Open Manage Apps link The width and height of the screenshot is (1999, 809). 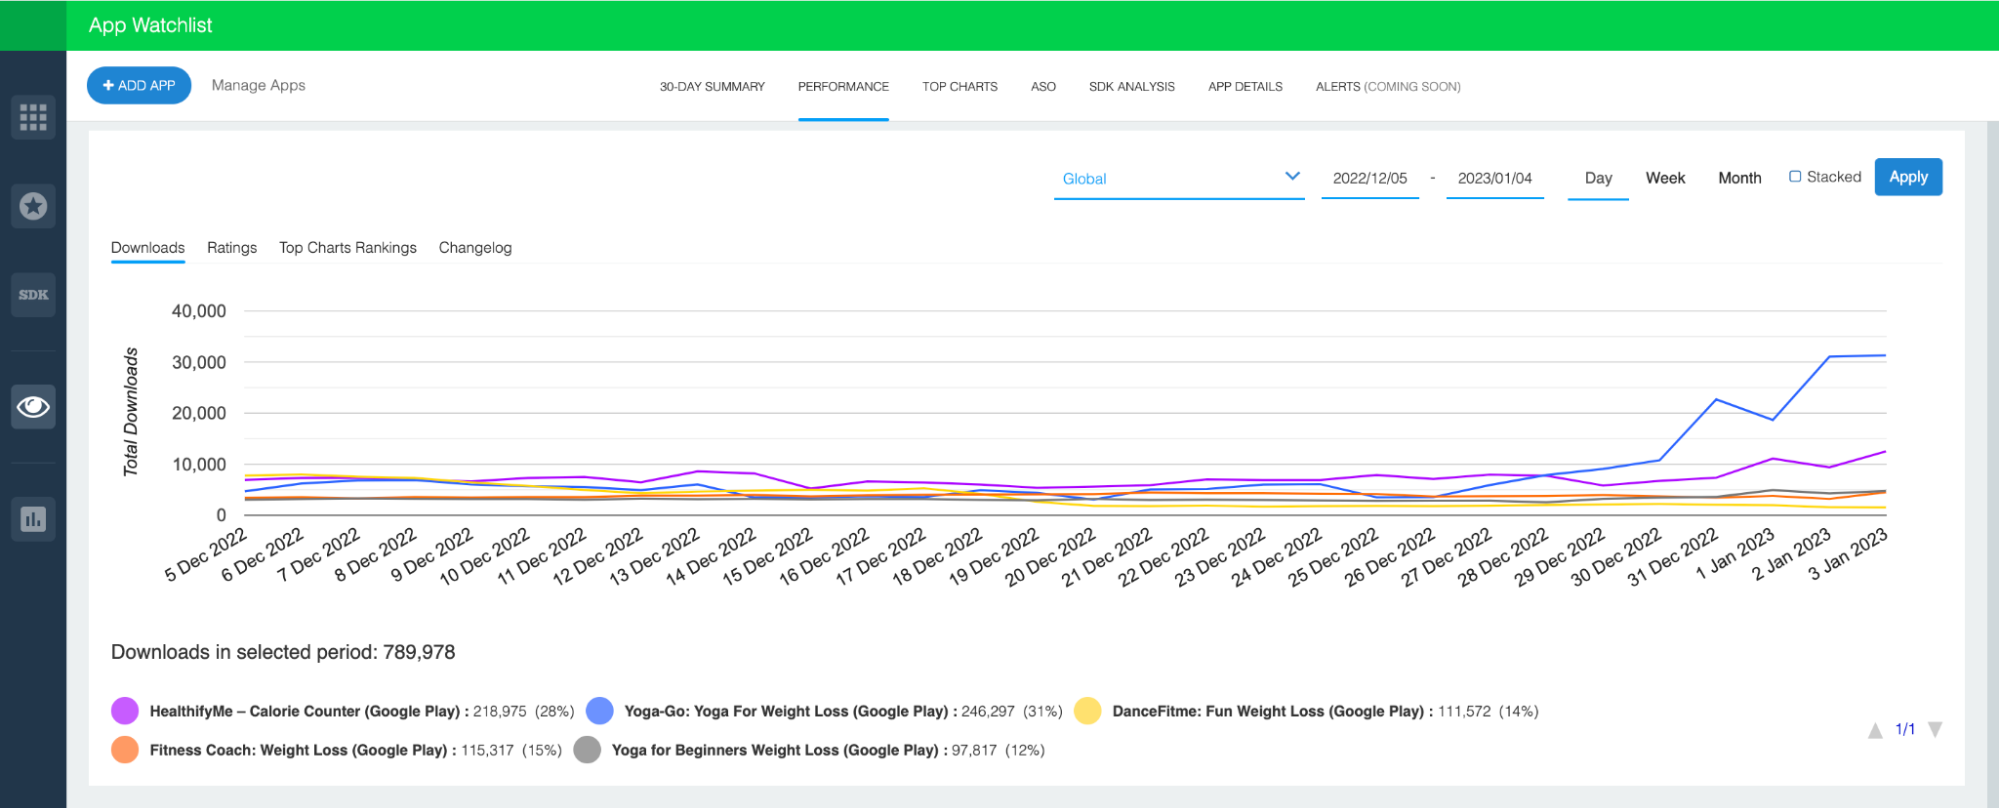click(x=258, y=85)
